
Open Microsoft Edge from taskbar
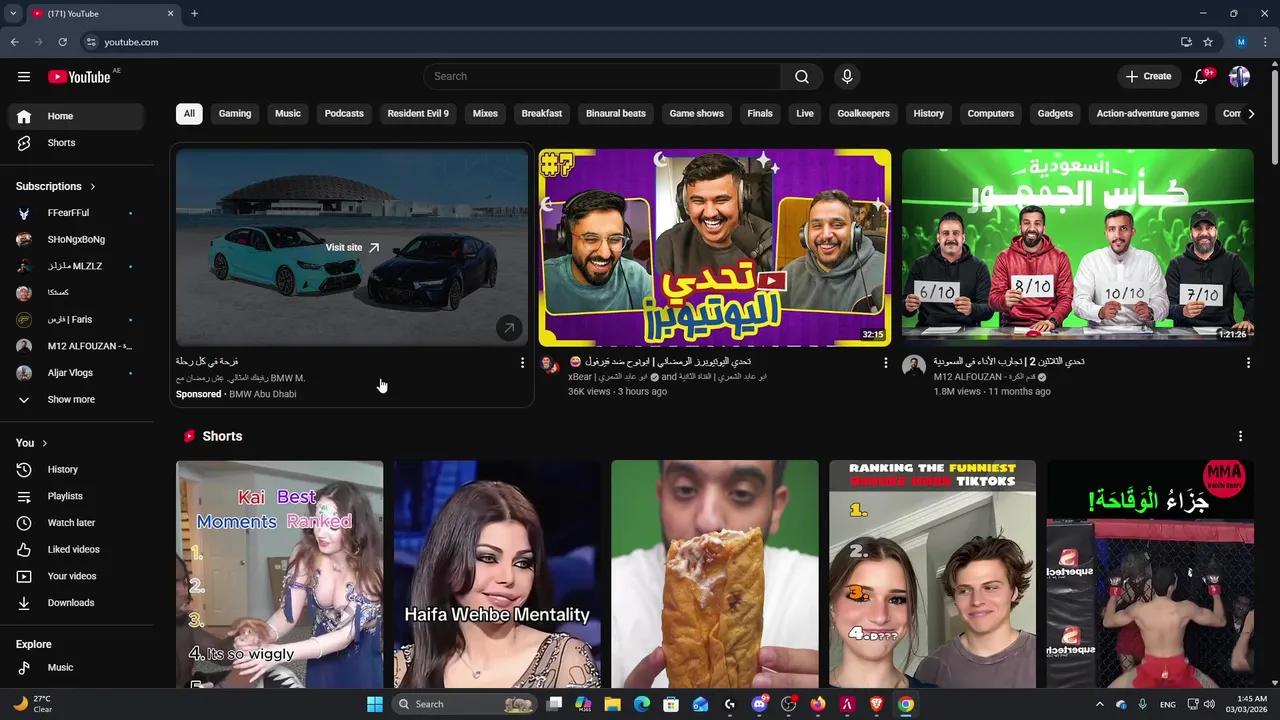(x=642, y=704)
